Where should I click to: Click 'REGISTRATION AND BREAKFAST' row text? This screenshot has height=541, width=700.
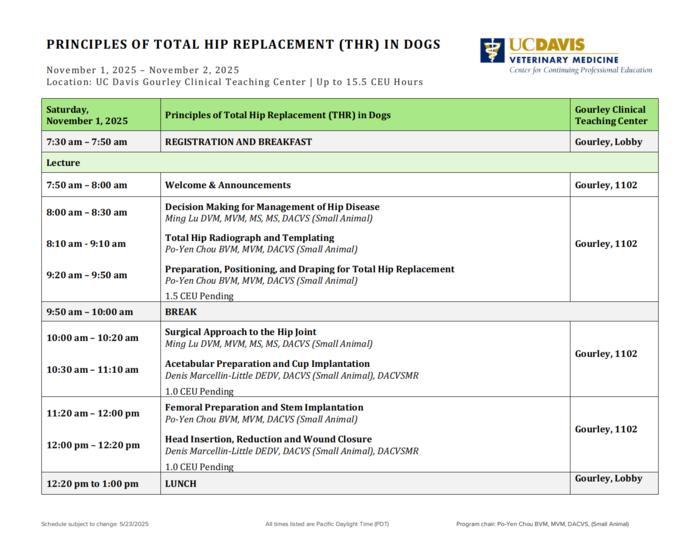pos(238,141)
